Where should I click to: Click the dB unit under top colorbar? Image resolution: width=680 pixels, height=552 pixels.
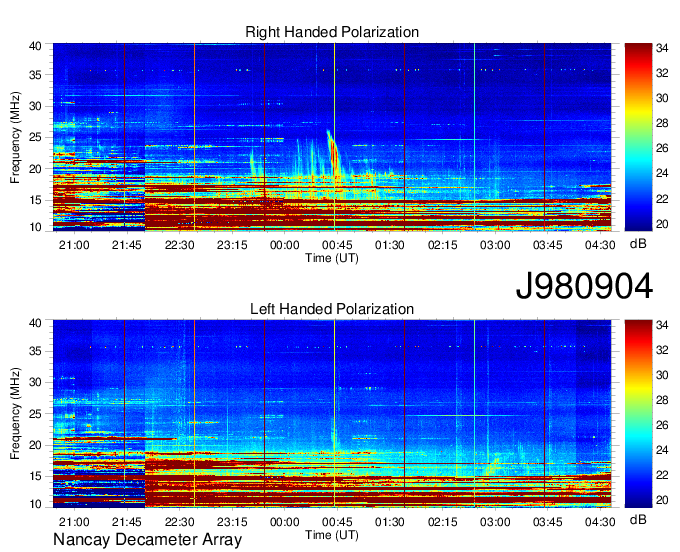[x=638, y=244]
